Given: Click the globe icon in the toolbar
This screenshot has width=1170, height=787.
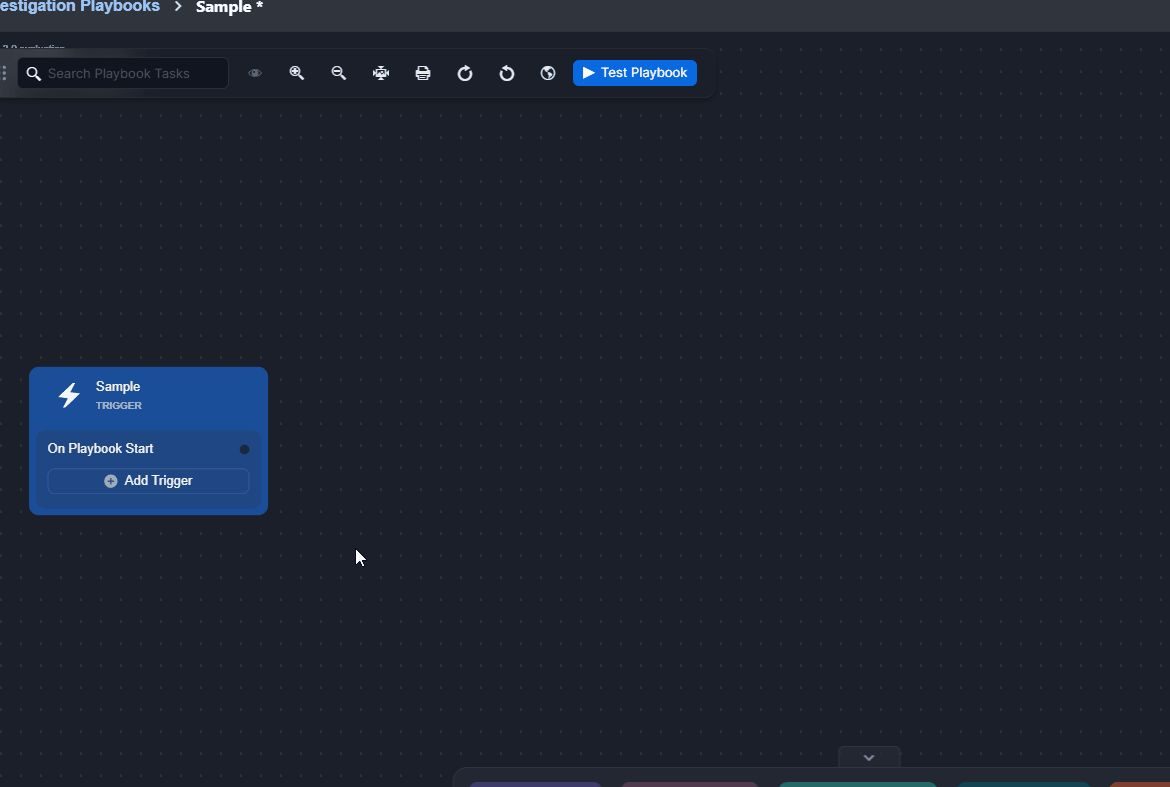Looking at the screenshot, I should tap(547, 73).
